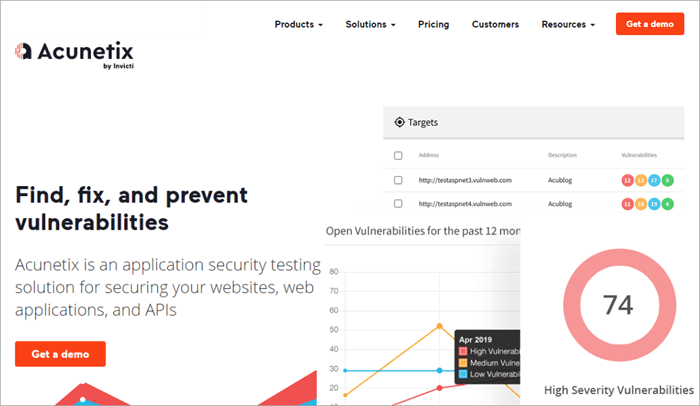The width and height of the screenshot is (700, 406).
Task: Click Acublog description in testaspnet3 row
Action: pos(560,180)
